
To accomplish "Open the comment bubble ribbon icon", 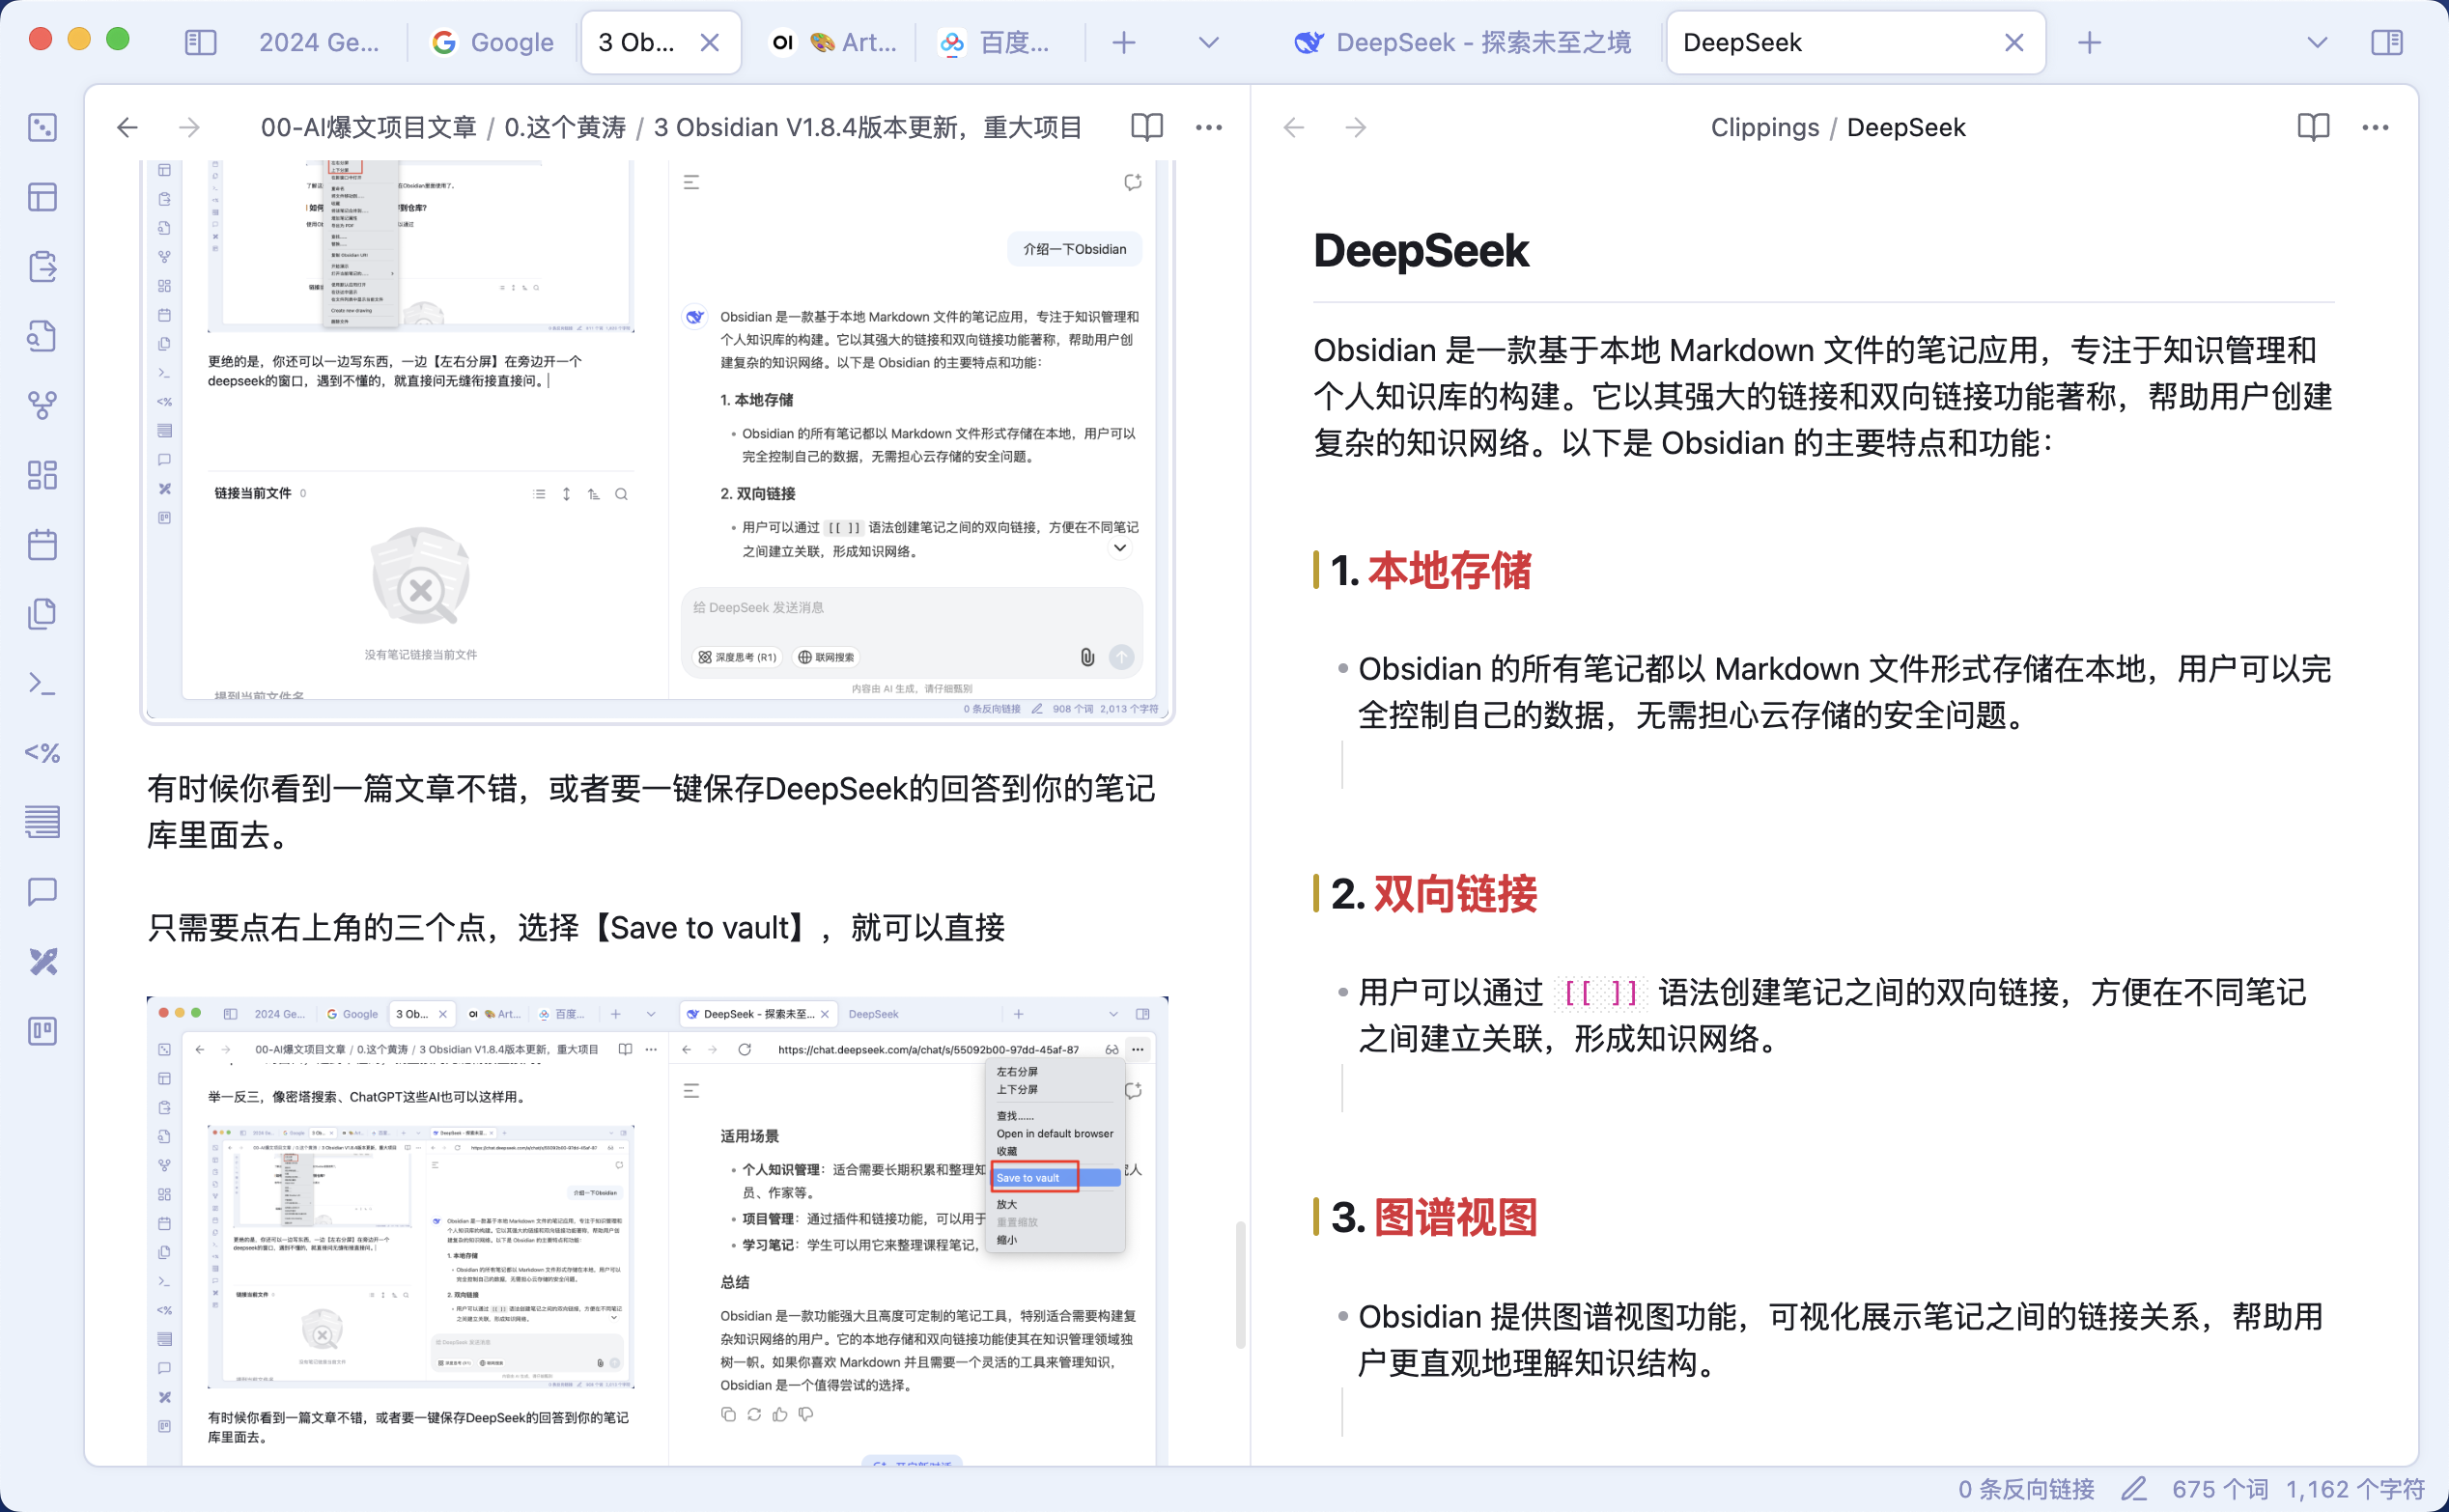I will (x=42, y=891).
